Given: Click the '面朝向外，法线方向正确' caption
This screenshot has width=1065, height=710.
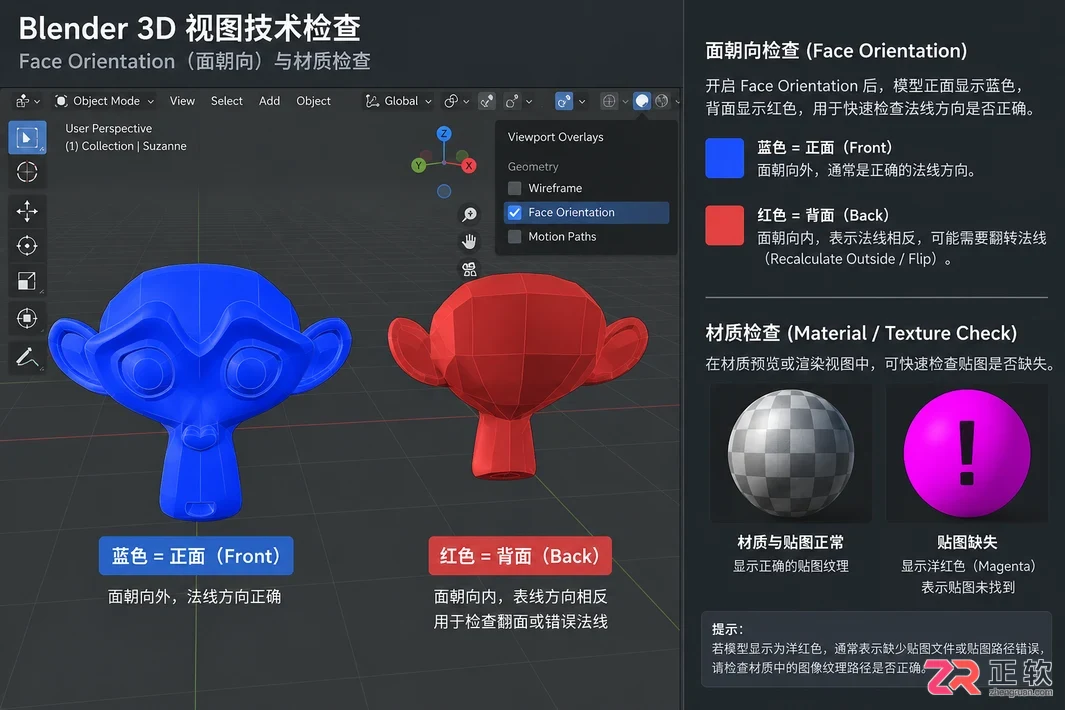Looking at the screenshot, I should pos(195,597).
